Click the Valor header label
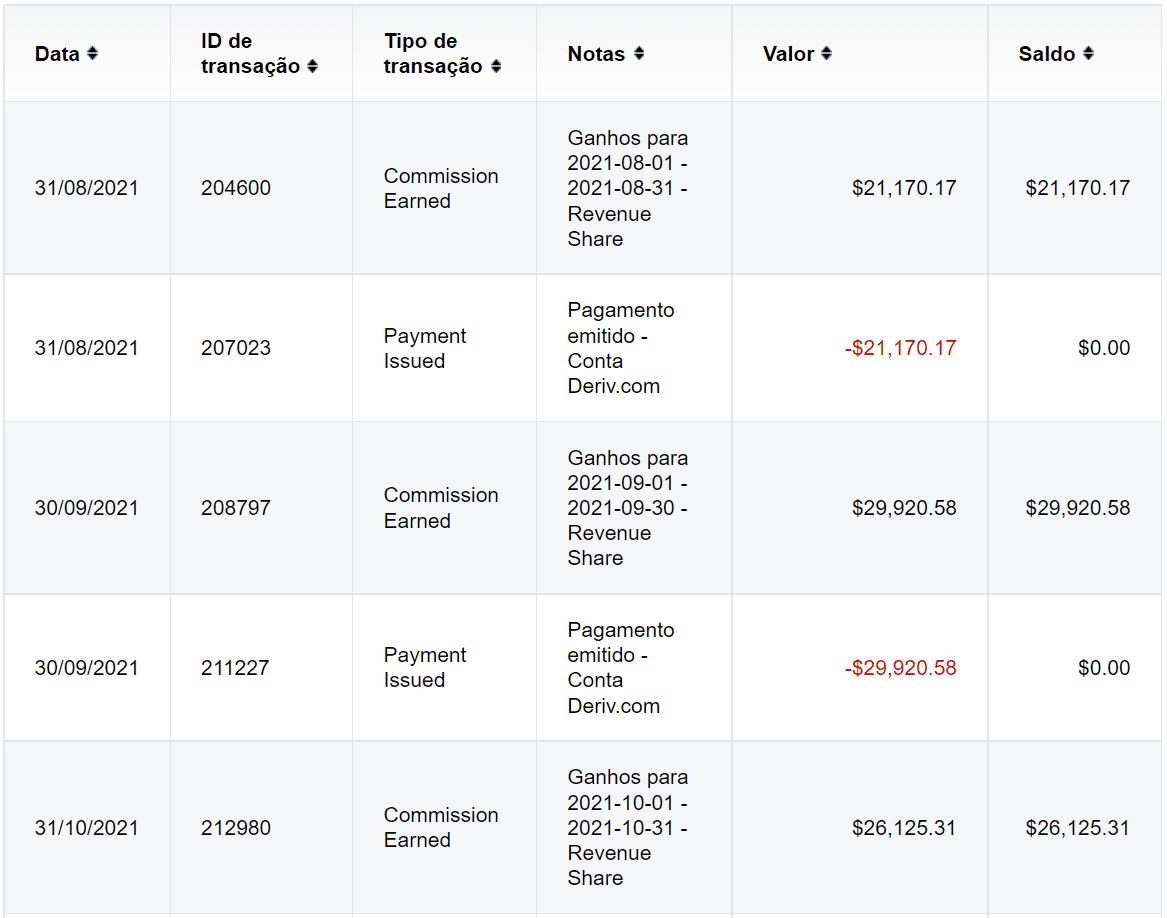The height and width of the screenshot is (918, 1167). click(788, 54)
